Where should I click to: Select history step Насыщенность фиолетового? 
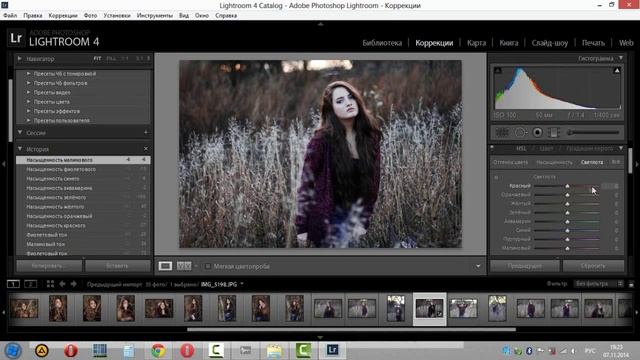click(83, 169)
